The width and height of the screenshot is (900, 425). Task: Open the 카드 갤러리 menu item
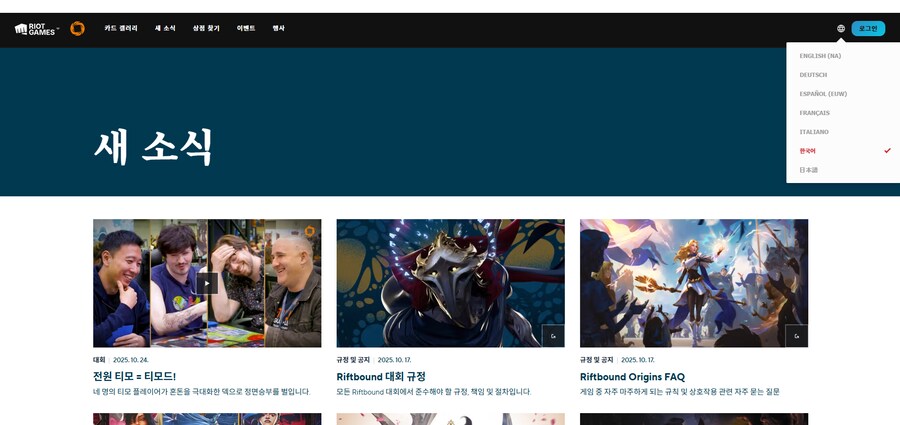(x=121, y=28)
